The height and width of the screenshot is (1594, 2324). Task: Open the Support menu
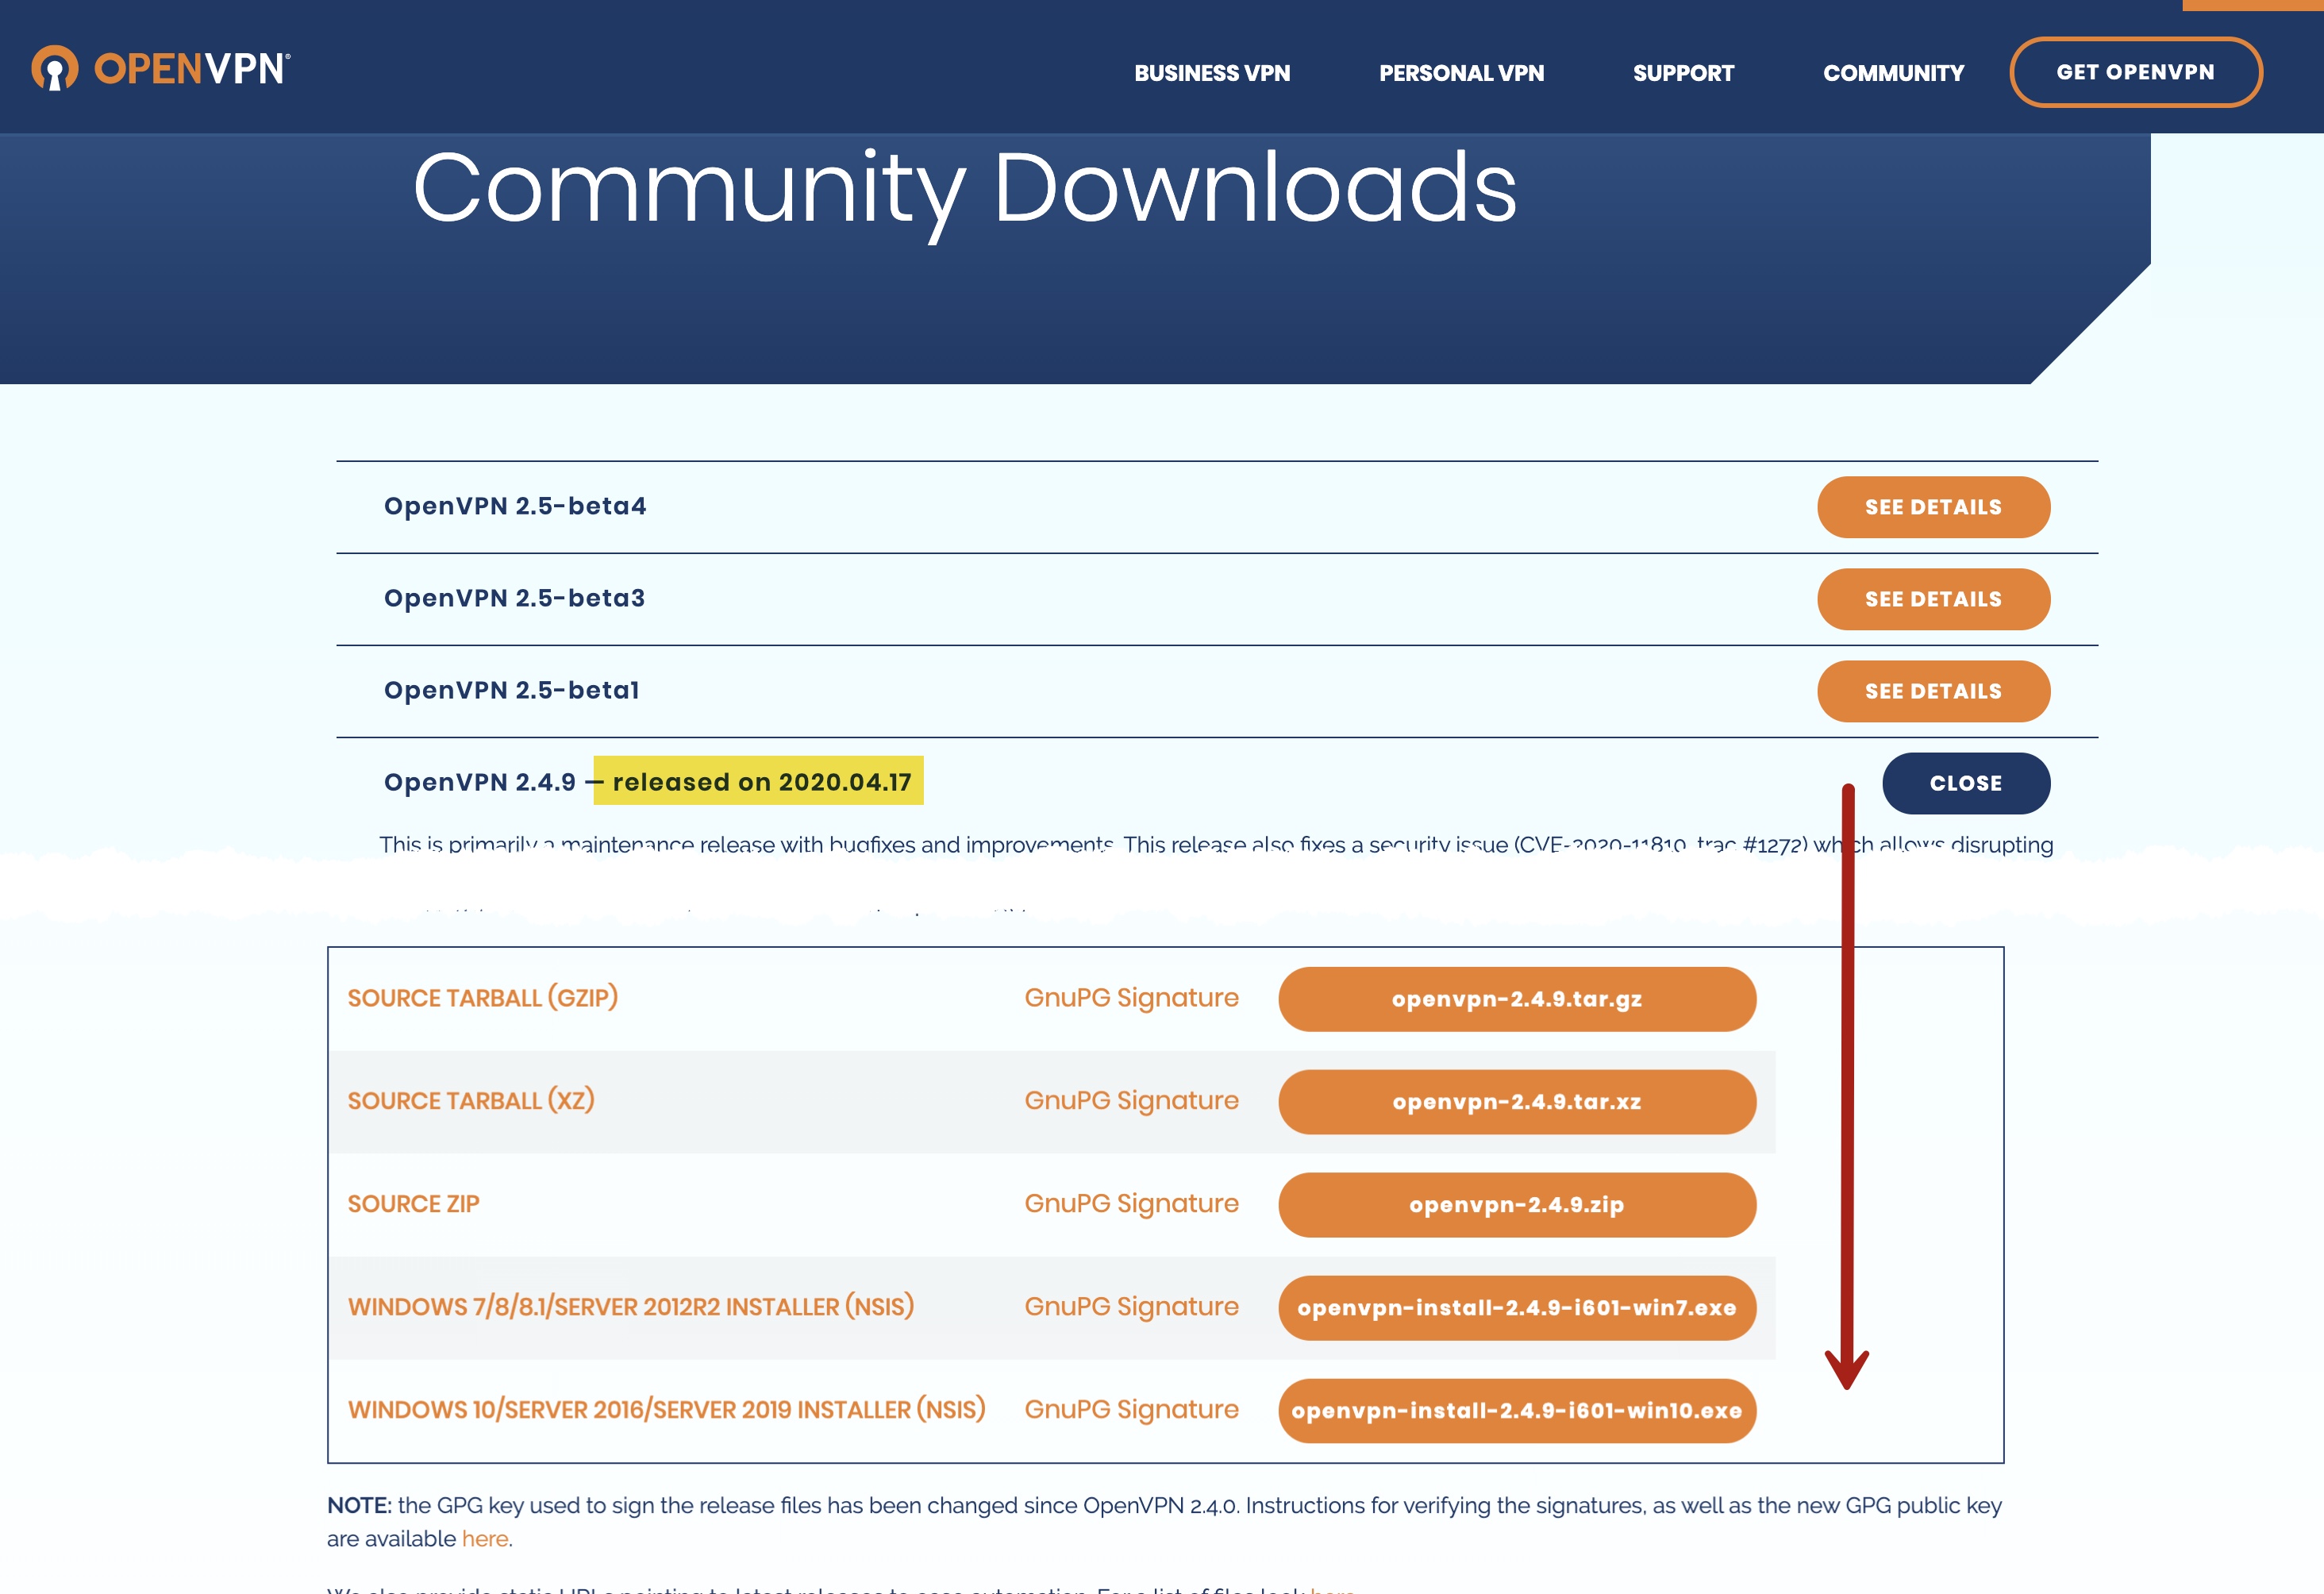(1683, 73)
